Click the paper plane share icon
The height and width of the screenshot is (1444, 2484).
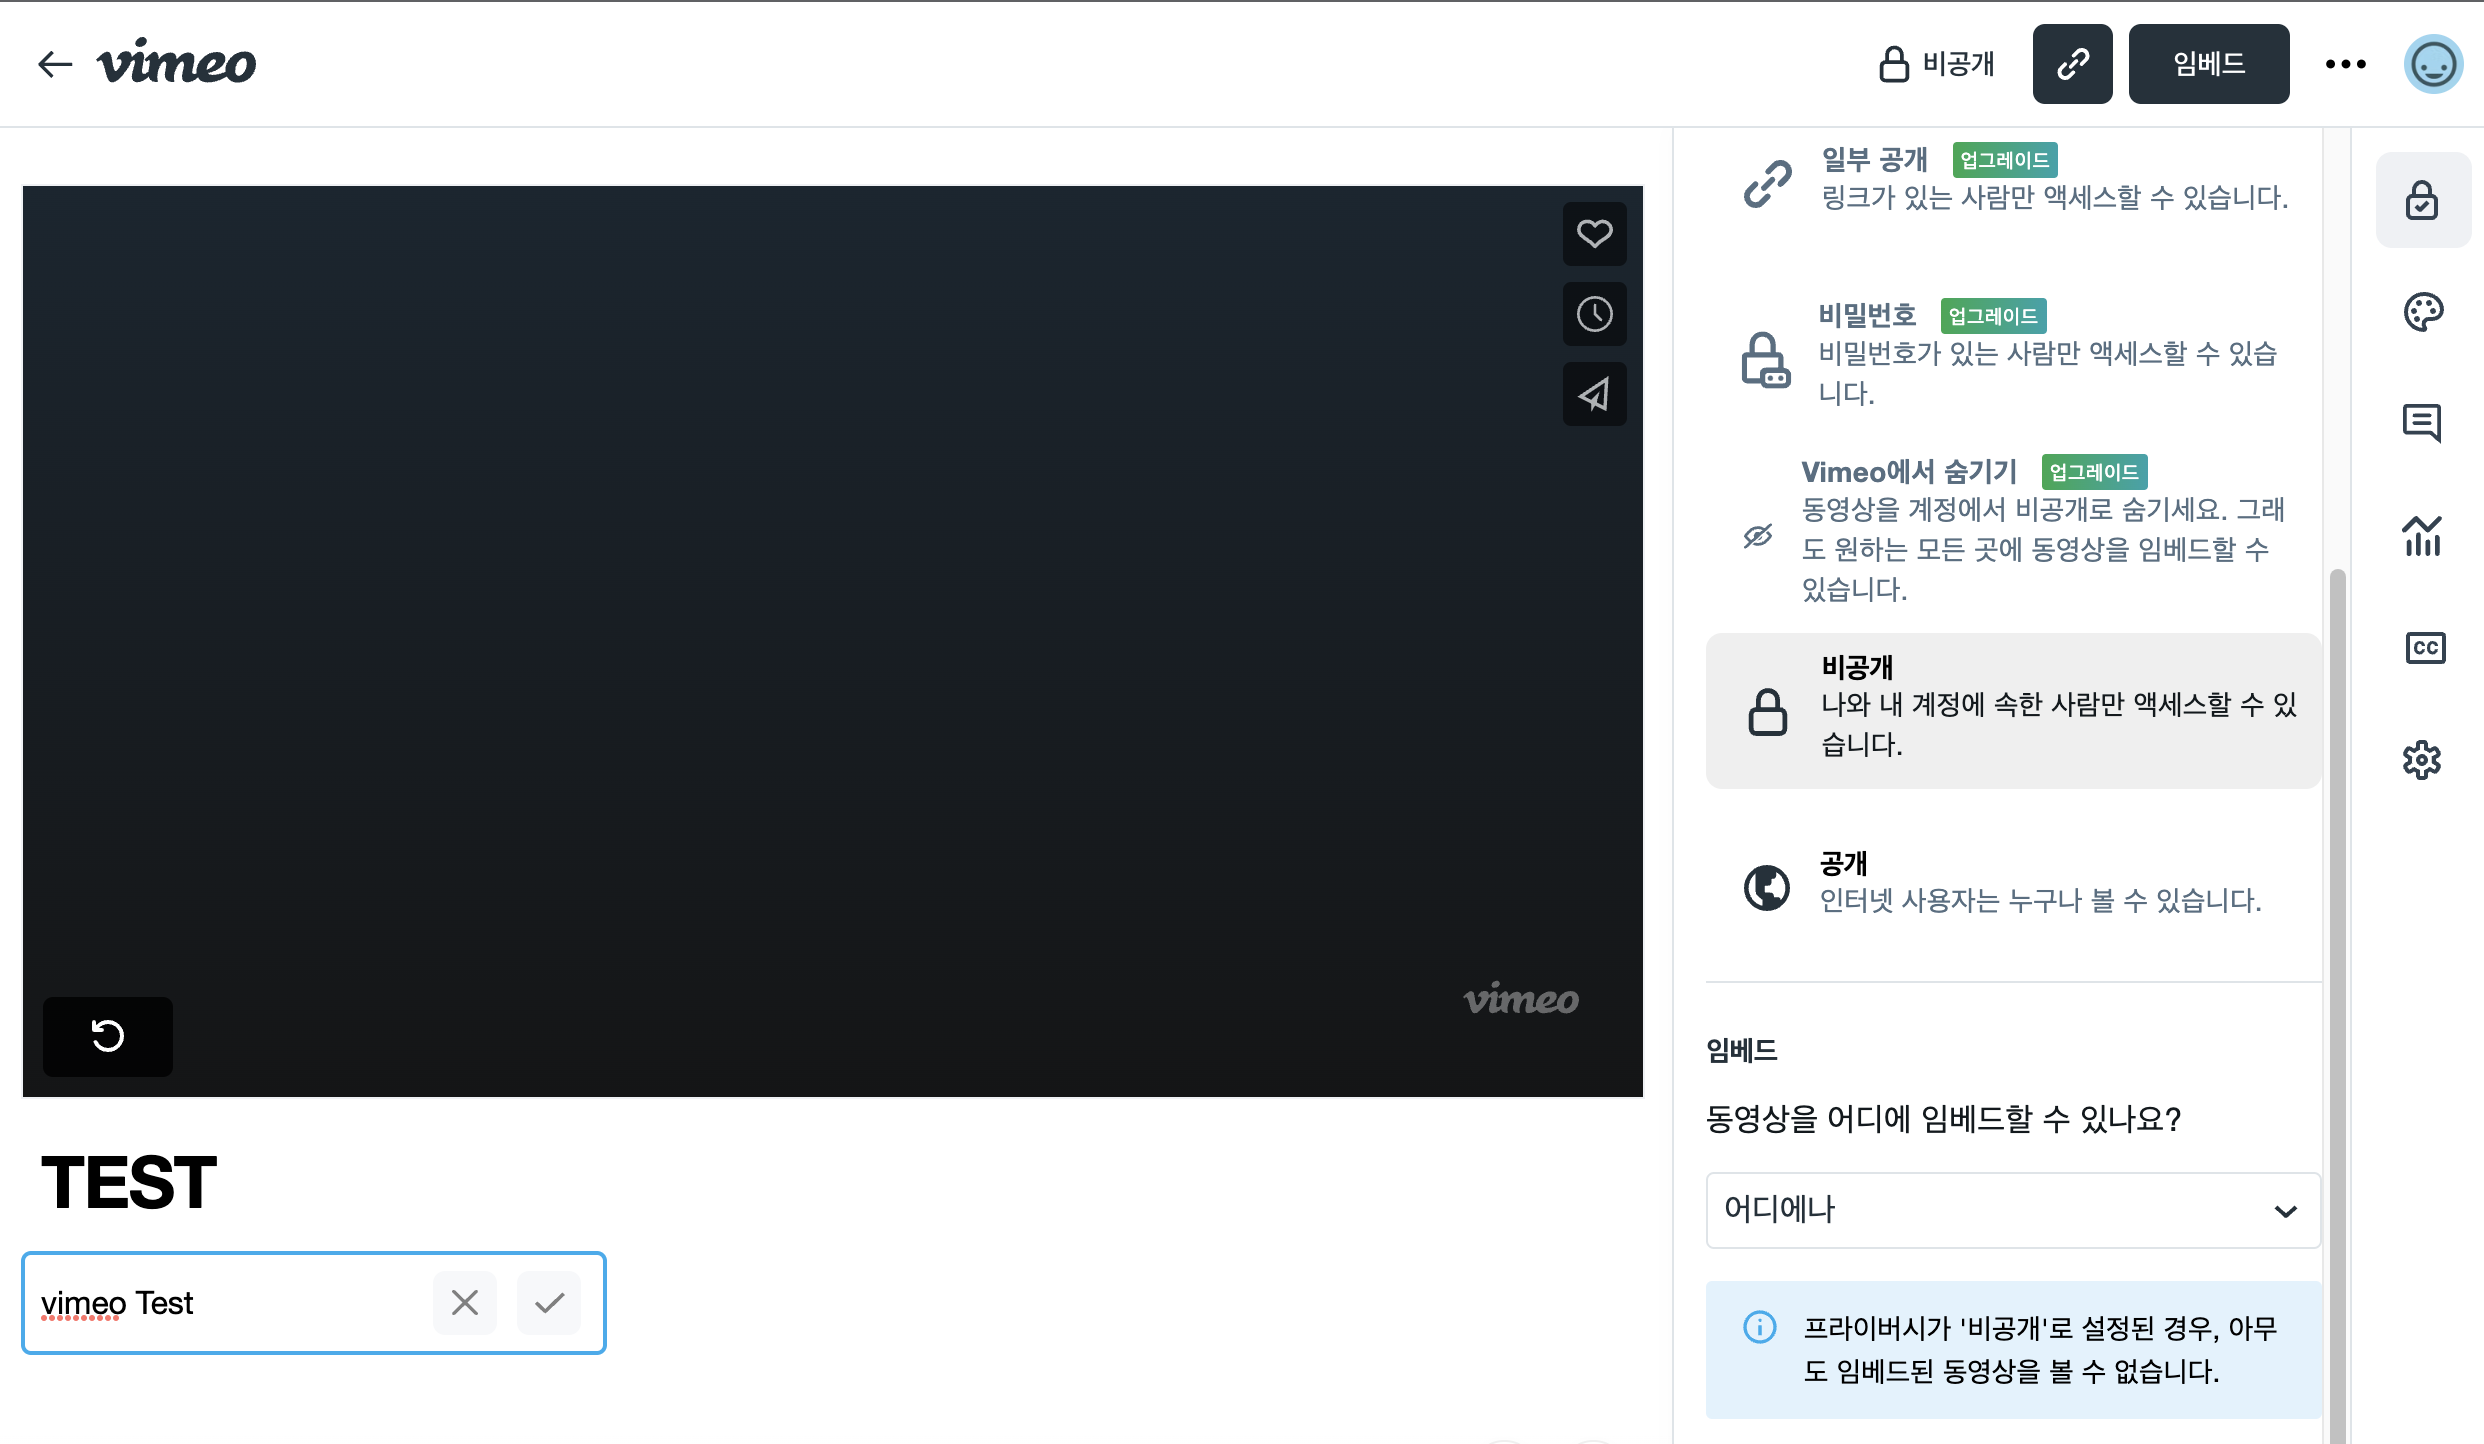coord(1594,394)
